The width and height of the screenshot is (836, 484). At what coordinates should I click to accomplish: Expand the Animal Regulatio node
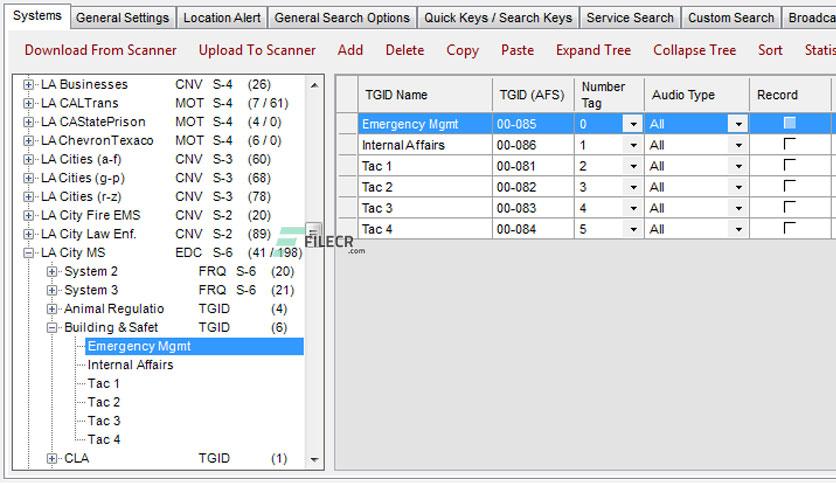click(52, 309)
